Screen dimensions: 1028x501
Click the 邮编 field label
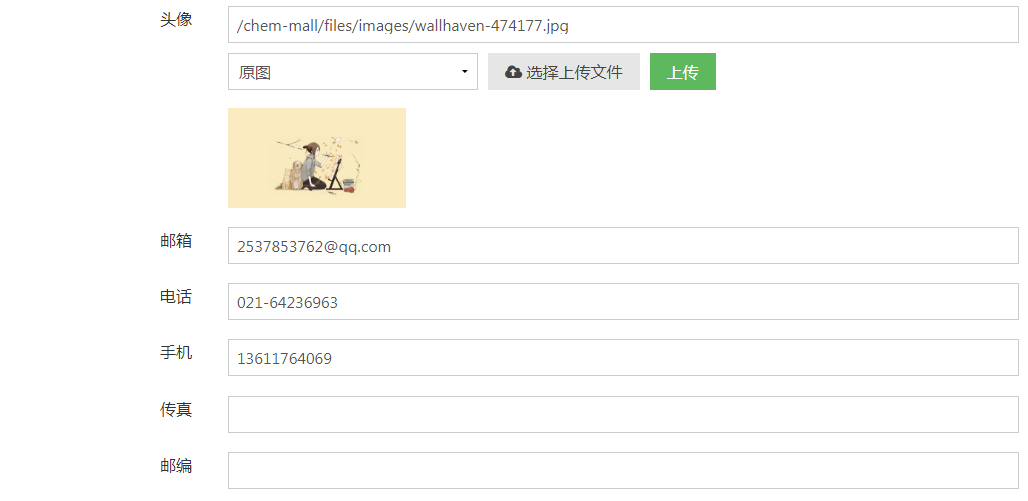pos(176,466)
